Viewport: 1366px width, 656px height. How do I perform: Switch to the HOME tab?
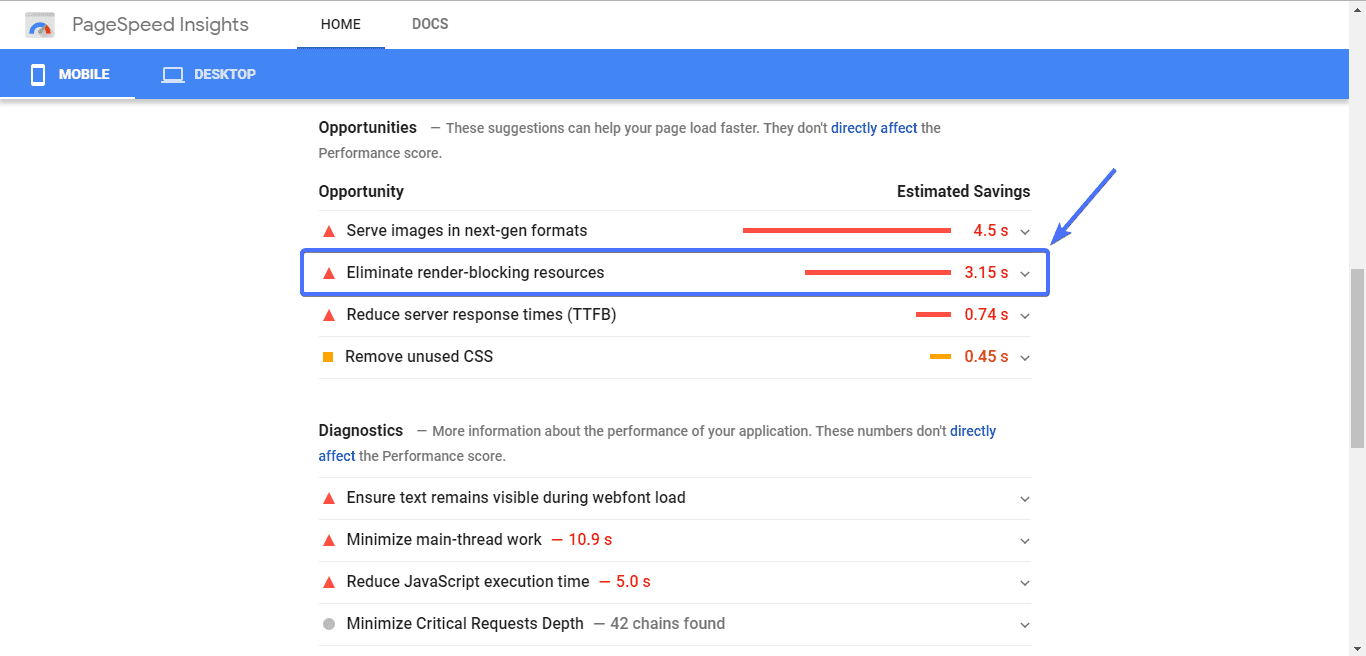click(x=340, y=24)
